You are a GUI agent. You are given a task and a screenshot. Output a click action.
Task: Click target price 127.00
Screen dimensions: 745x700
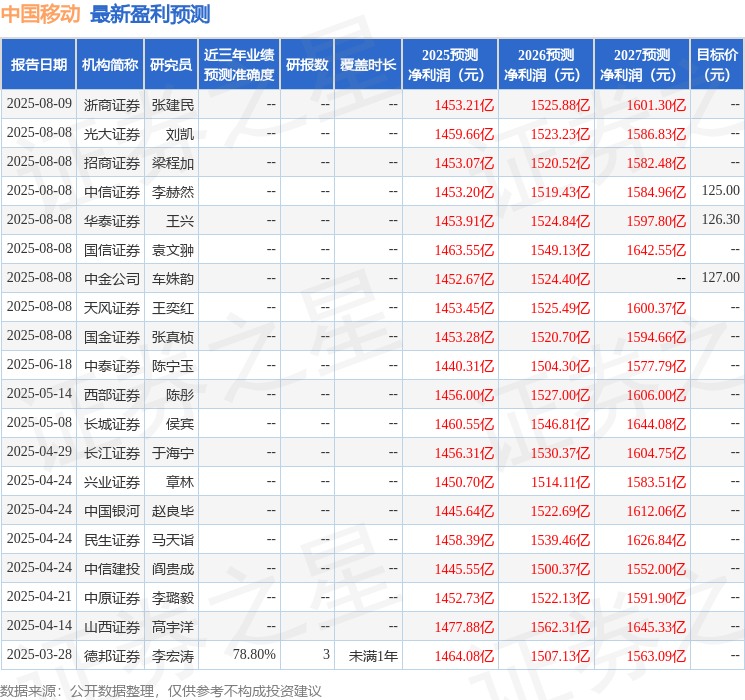[721, 277]
